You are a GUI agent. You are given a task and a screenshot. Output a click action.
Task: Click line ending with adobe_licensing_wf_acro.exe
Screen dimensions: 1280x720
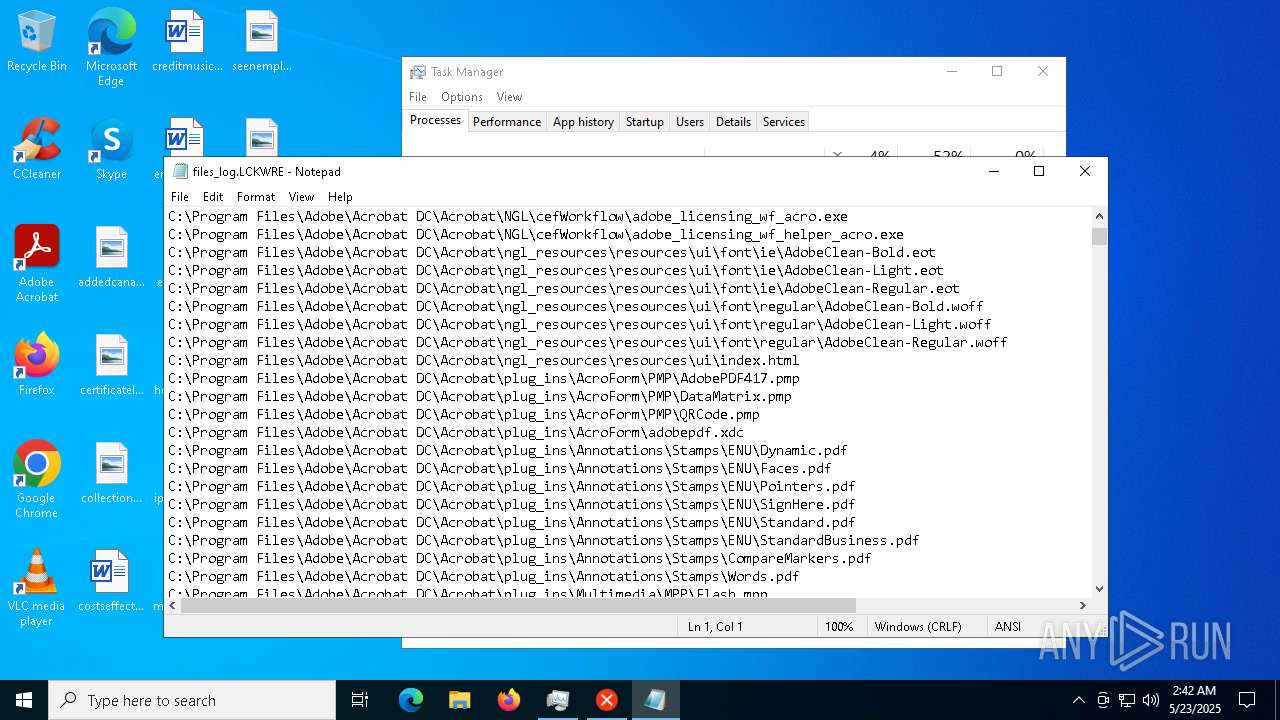coord(508,216)
